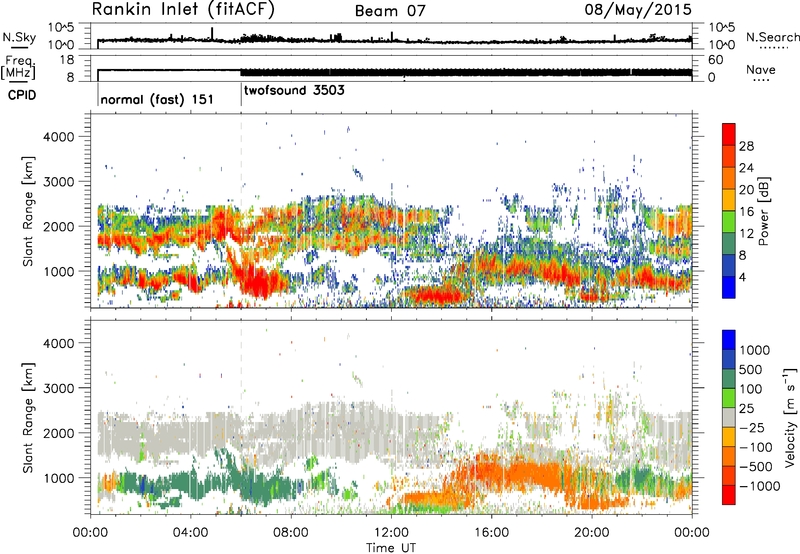Click the '500' tick on the Velocity scale
The height and width of the screenshot is (554, 800).
click(751, 370)
